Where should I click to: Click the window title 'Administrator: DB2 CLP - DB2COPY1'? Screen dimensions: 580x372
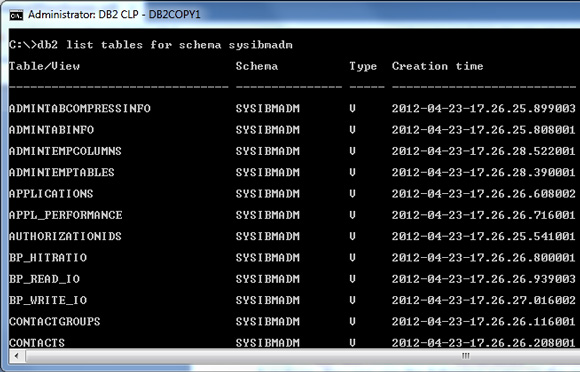click(114, 15)
